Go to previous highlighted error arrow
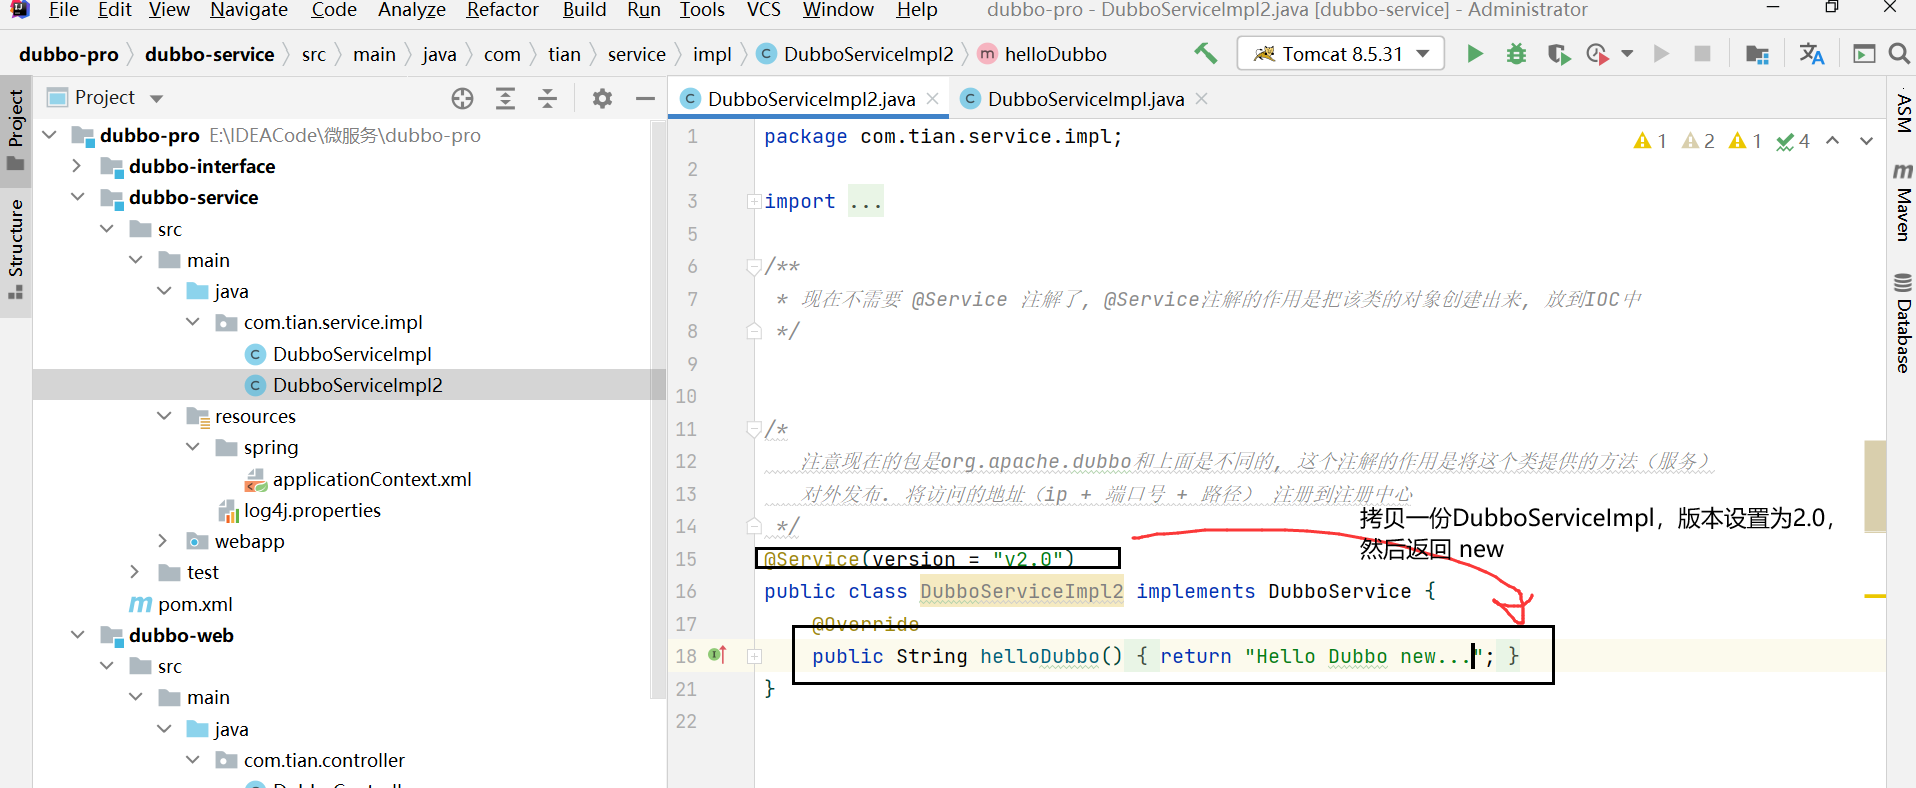1916x788 pixels. click(x=1832, y=141)
